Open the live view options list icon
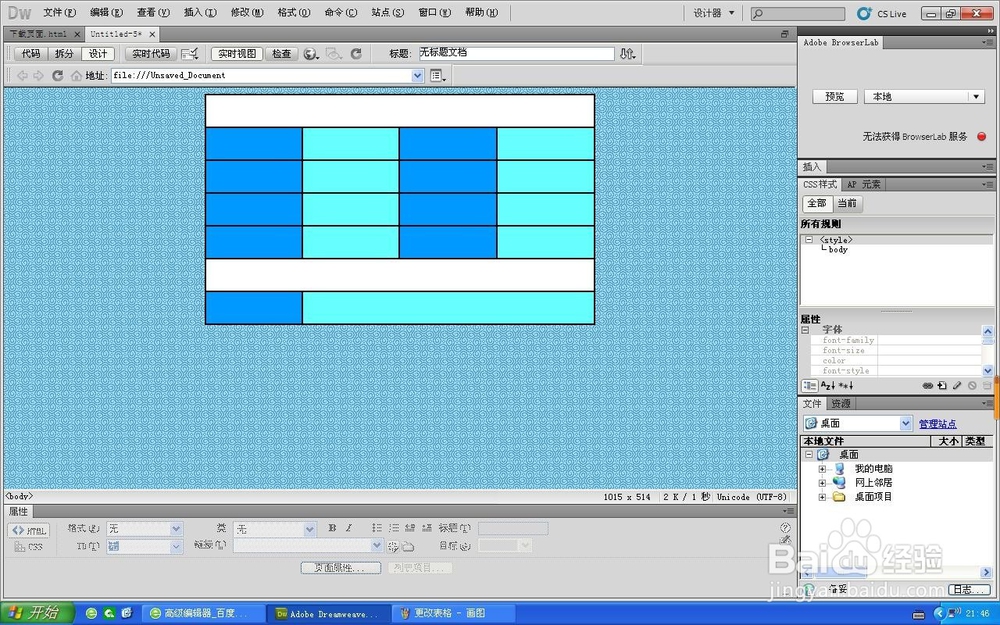Image resolution: width=1000 pixels, height=625 pixels. point(438,76)
